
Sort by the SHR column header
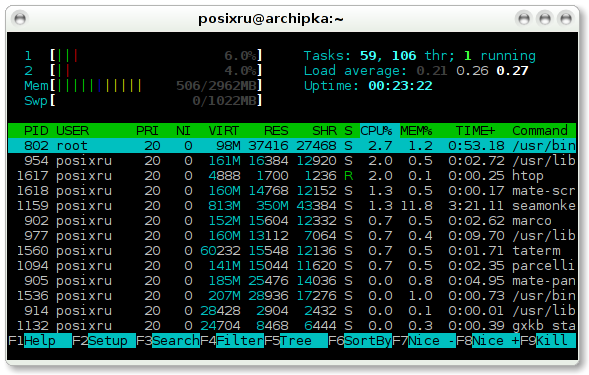[x=325, y=130]
